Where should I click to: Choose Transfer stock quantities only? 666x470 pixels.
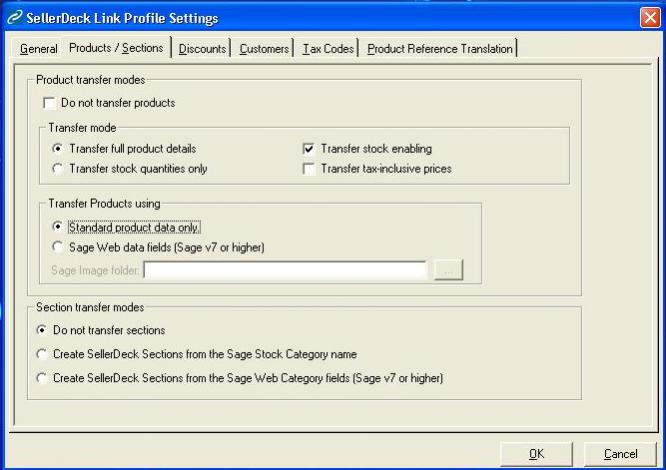point(57,169)
